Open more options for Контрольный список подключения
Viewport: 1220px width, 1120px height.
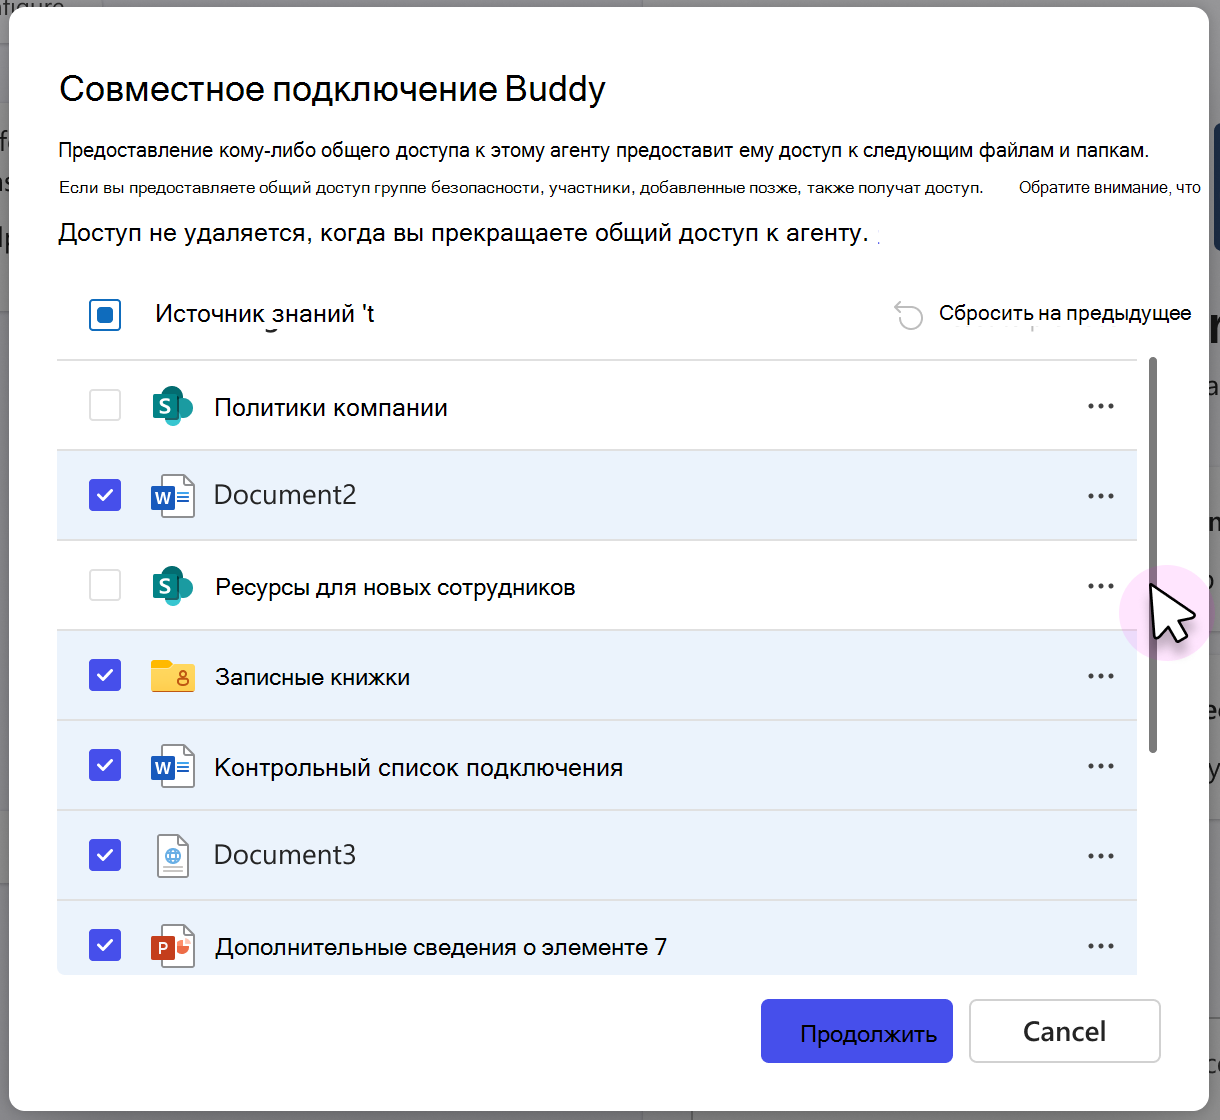(1101, 767)
